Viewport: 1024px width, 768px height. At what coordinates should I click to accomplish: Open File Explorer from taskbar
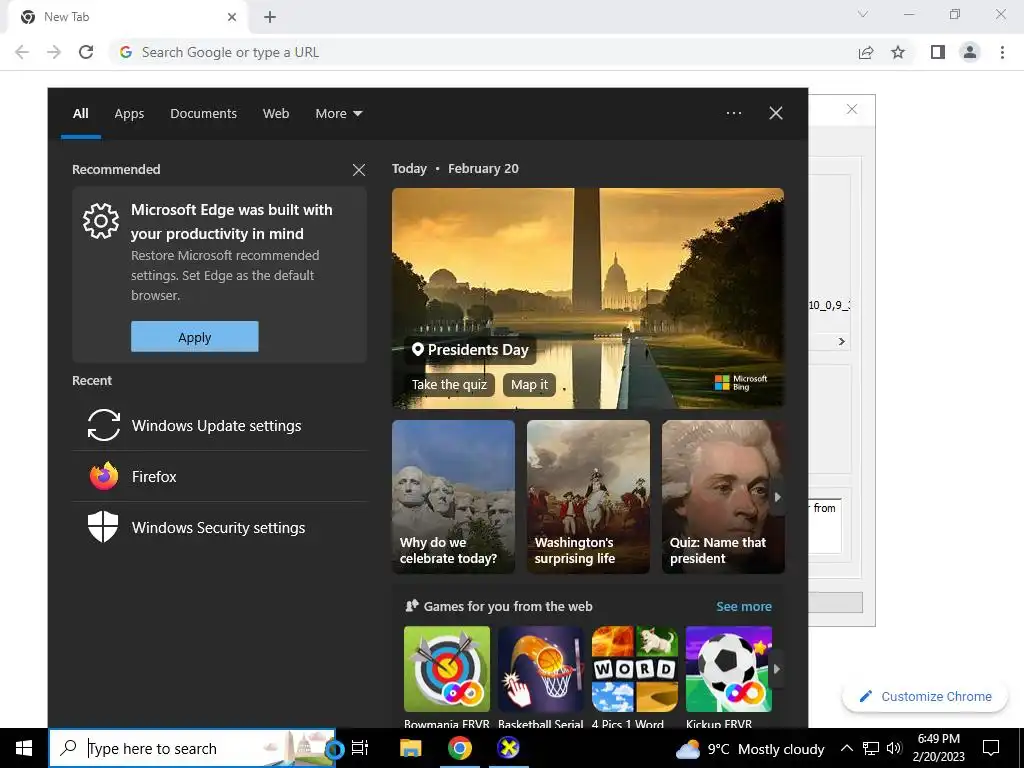pyautogui.click(x=411, y=748)
